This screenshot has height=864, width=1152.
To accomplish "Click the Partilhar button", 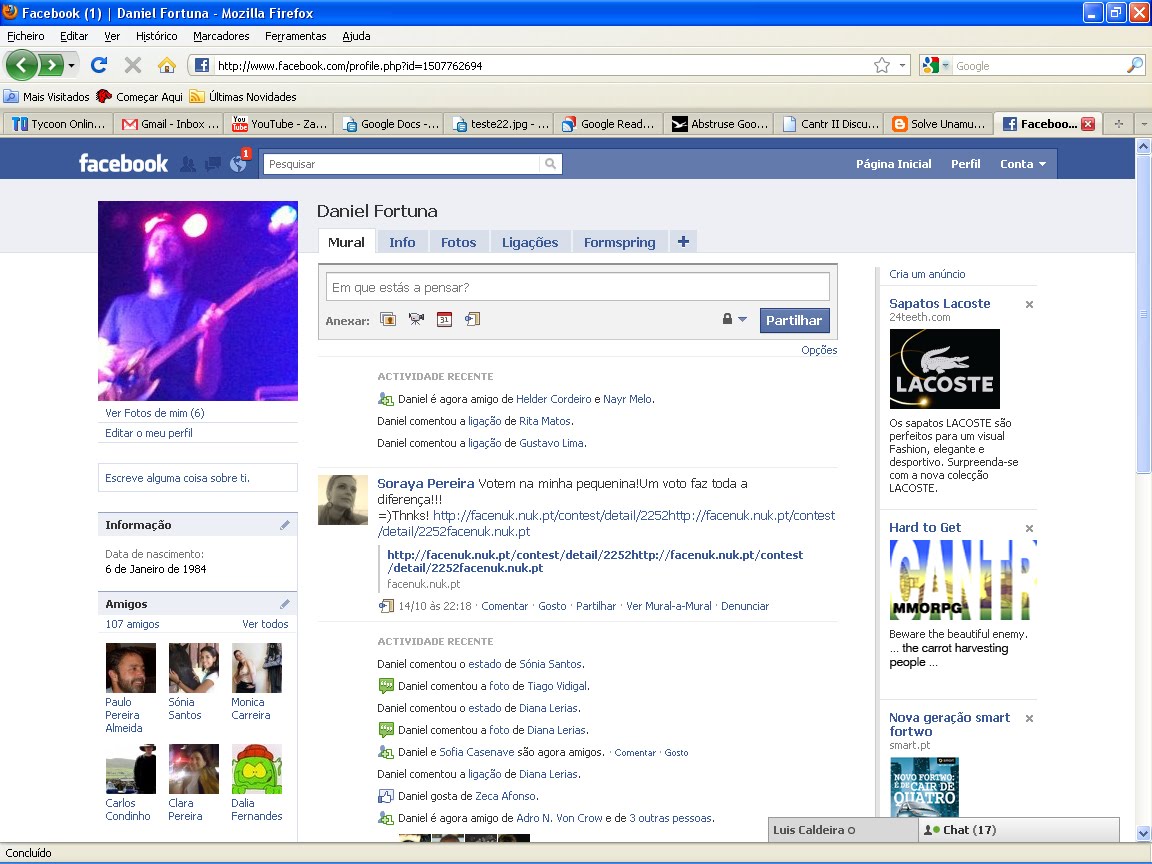I will [x=794, y=320].
